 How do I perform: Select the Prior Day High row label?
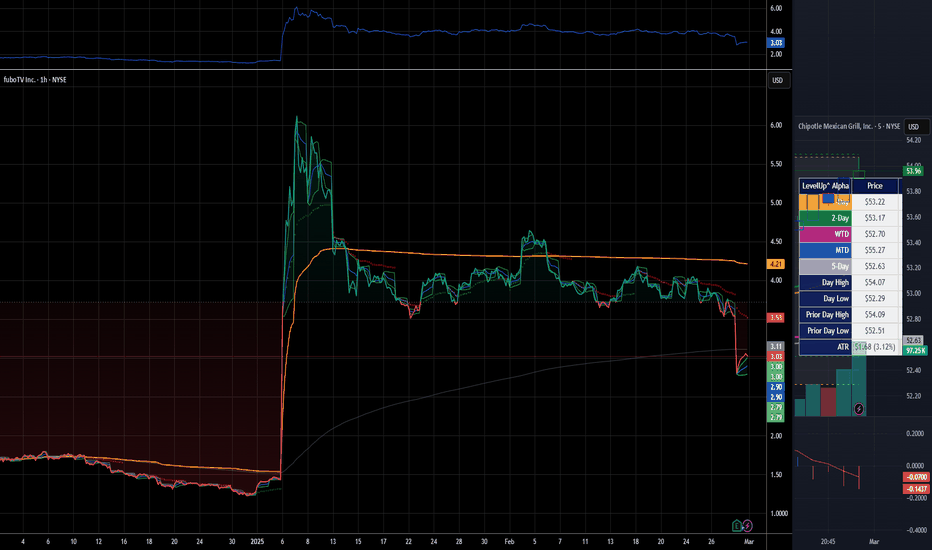click(x=826, y=315)
